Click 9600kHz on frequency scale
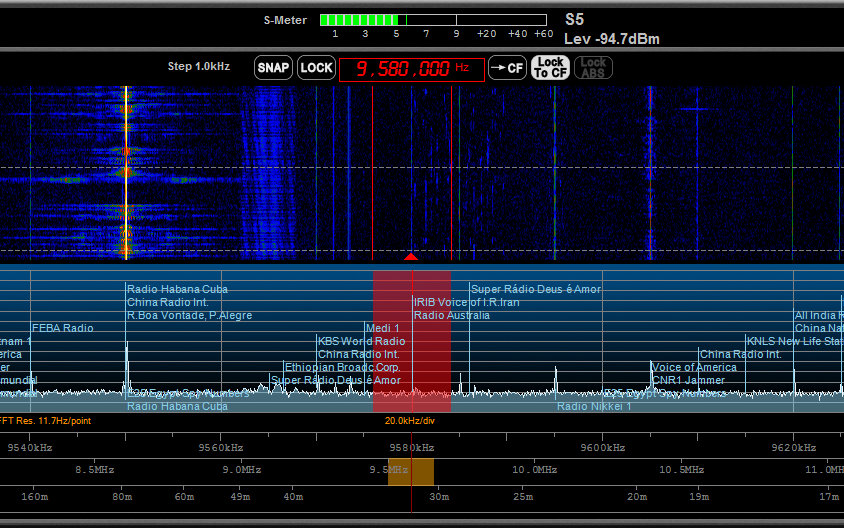The image size is (844, 528). (x=603, y=448)
